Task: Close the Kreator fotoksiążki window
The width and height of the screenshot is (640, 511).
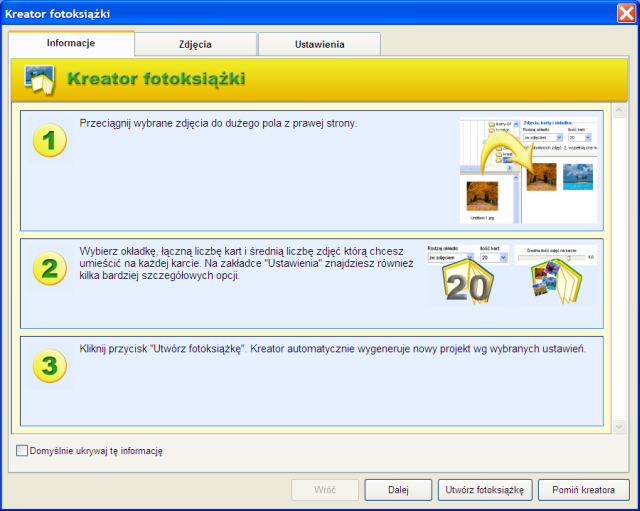Action: [625, 13]
